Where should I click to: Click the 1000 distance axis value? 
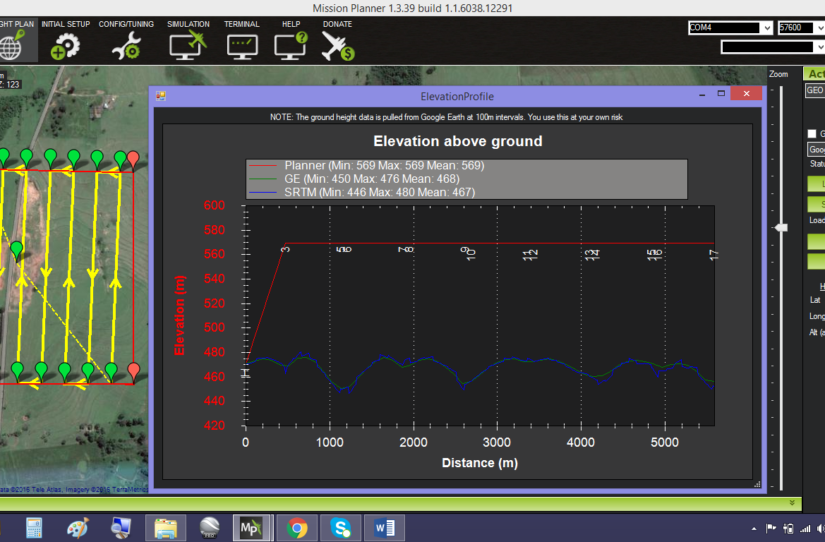(330, 442)
